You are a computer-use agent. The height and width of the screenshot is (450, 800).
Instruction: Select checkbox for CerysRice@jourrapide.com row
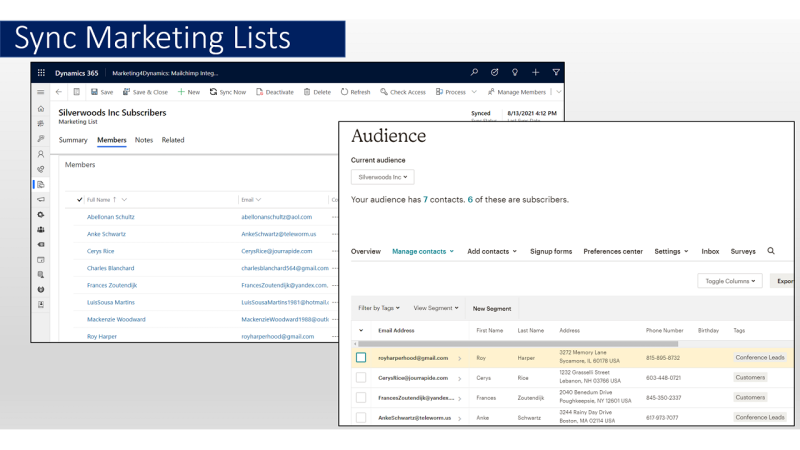point(361,378)
